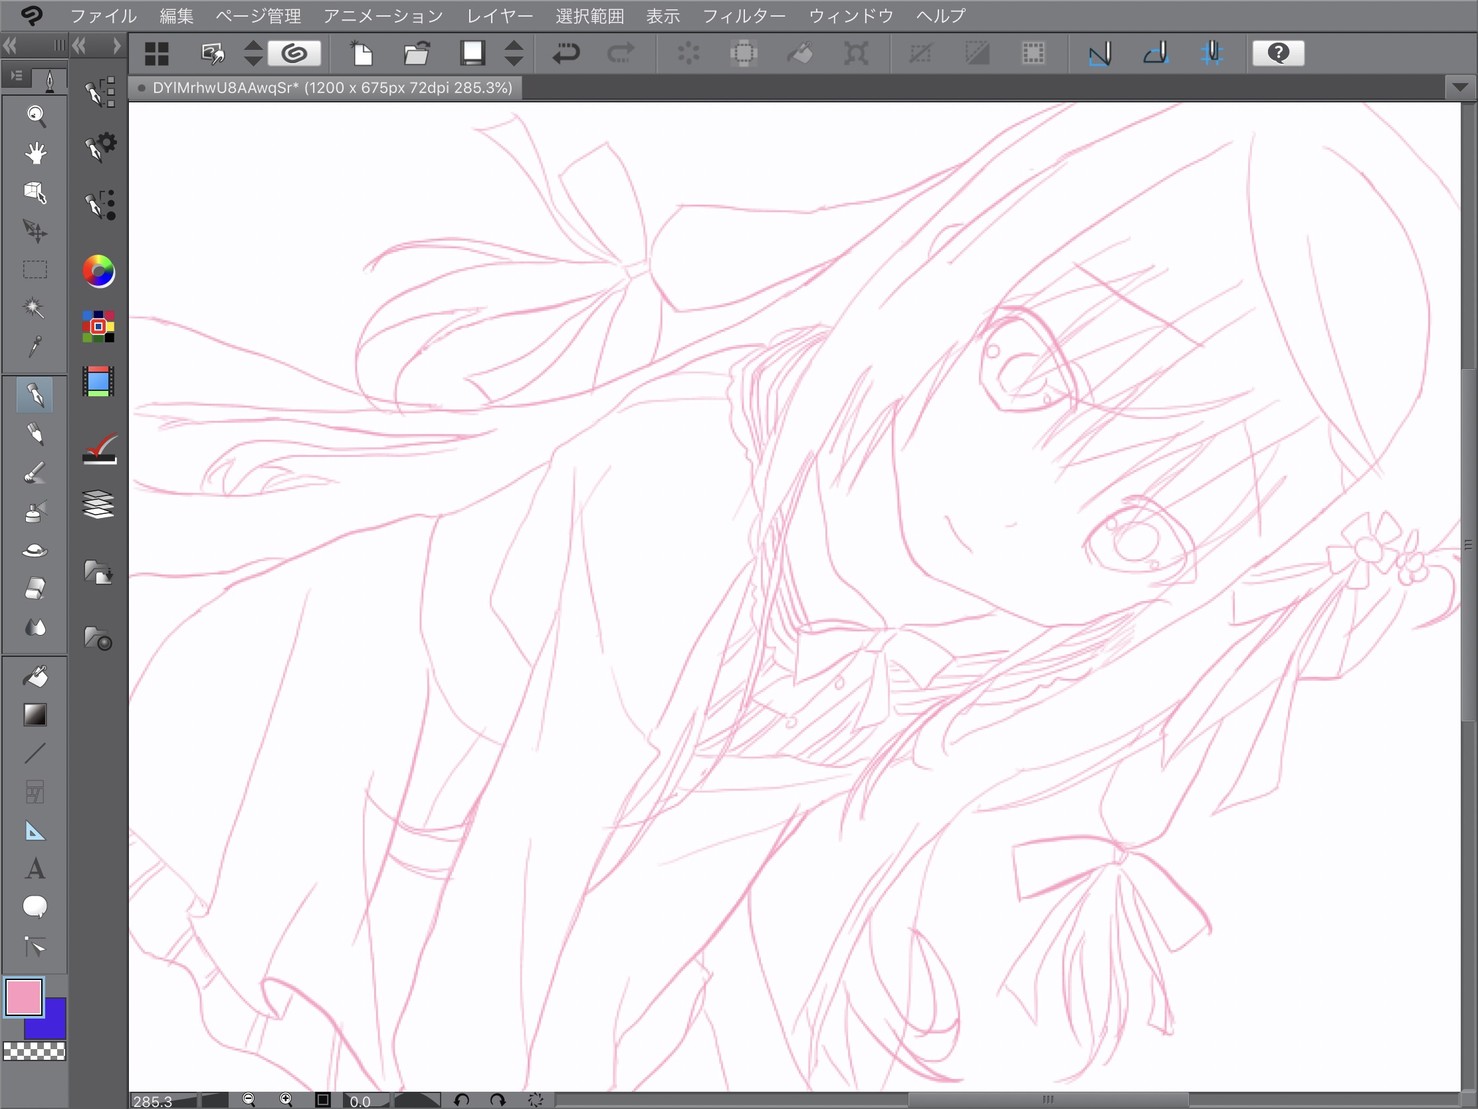
Task: Select the Gradient tool
Action: [x=35, y=715]
